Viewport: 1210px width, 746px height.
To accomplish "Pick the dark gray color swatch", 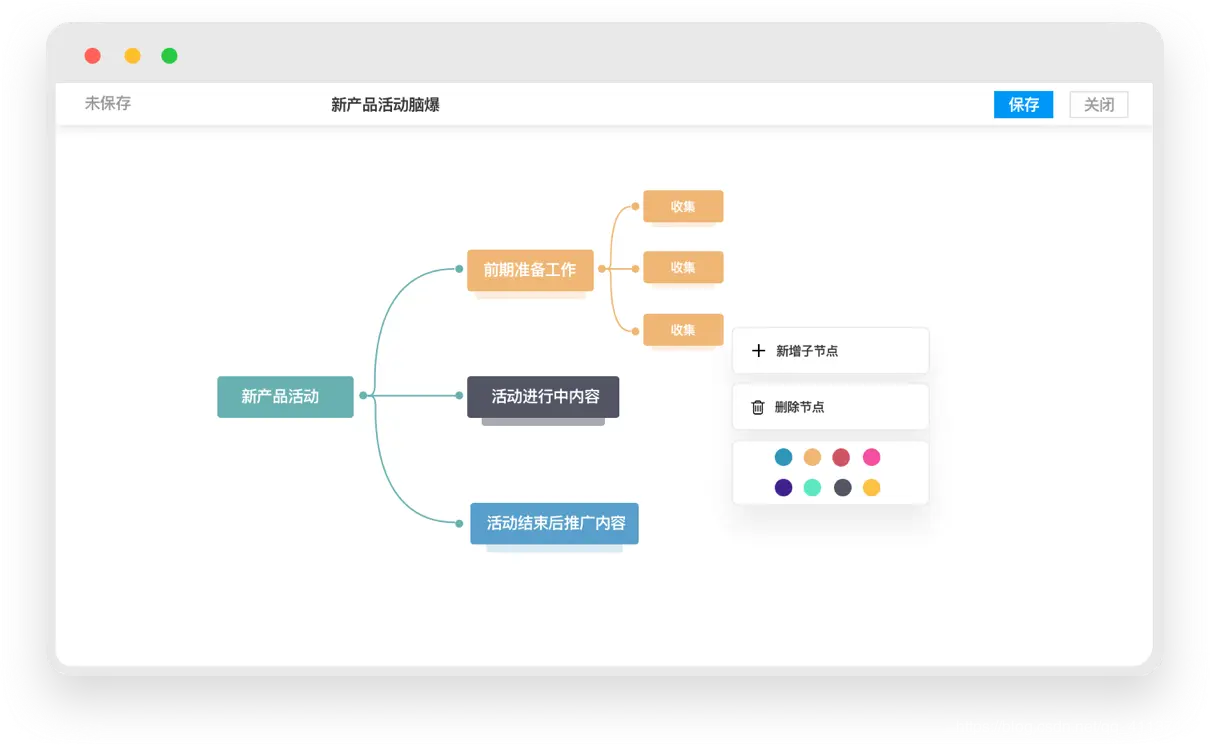I will tap(842, 488).
